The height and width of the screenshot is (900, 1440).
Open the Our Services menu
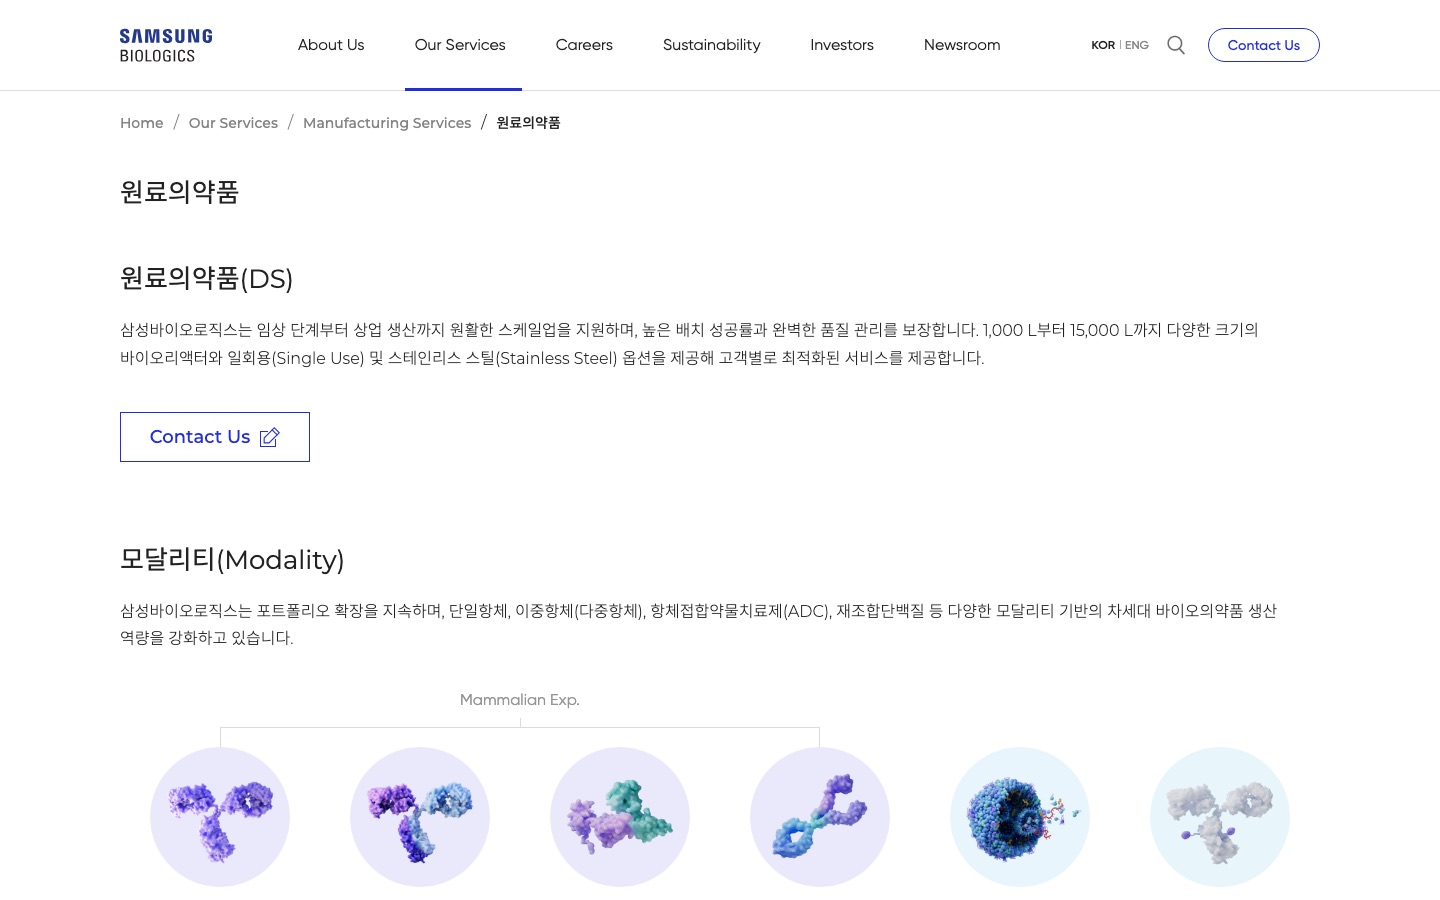(x=460, y=45)
